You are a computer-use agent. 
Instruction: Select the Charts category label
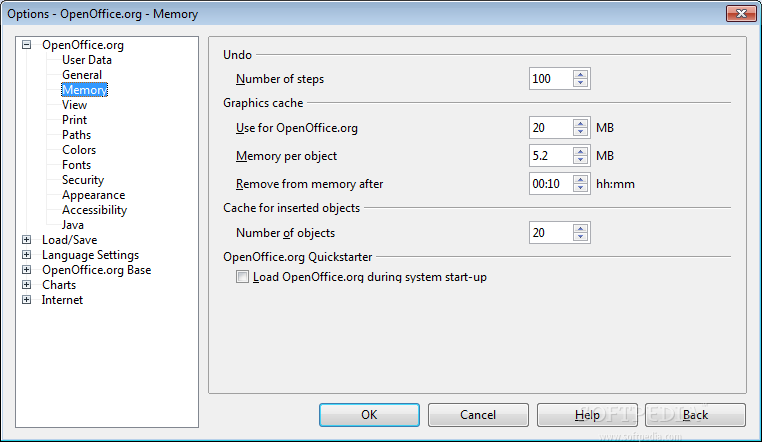tap(59, 285)
